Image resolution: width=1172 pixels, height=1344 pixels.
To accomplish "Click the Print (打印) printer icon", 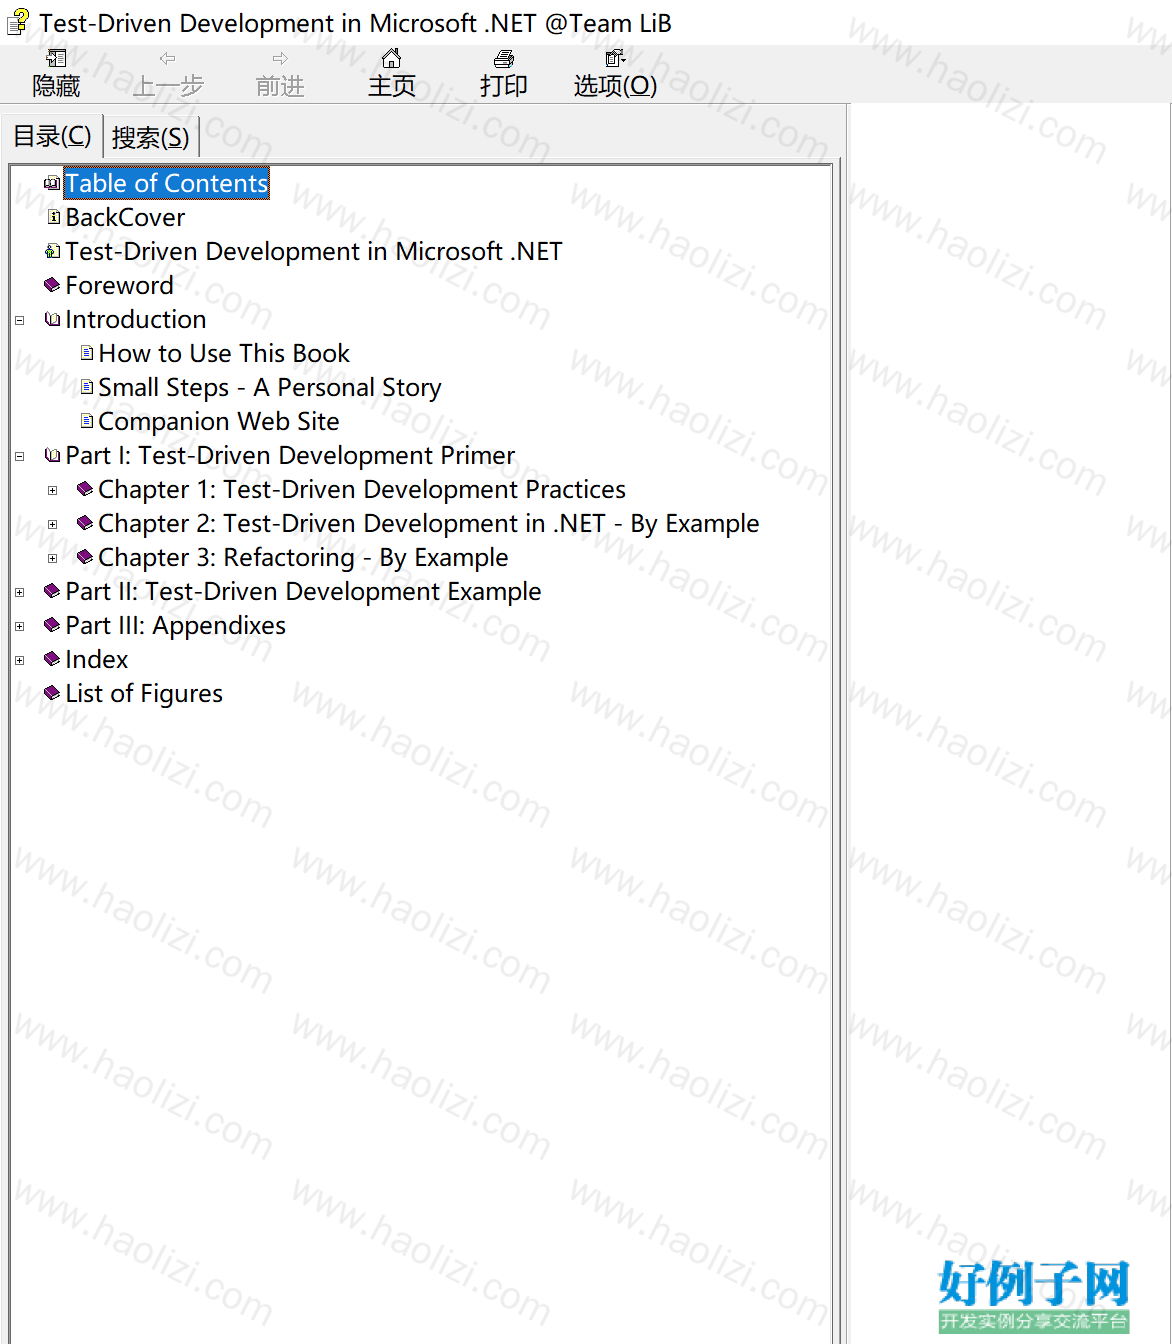I will click(x=504, y=59).
